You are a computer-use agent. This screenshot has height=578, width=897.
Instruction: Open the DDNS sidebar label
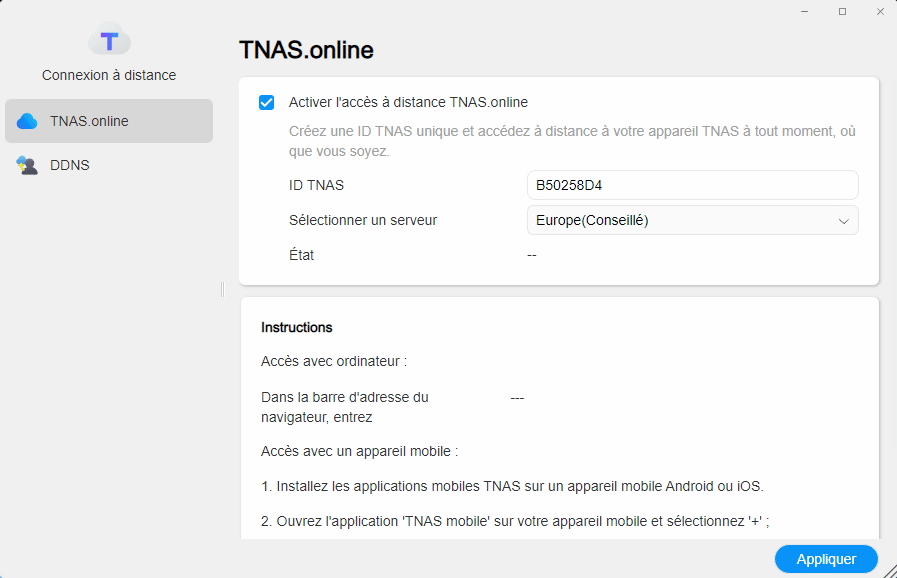(70, 165)
